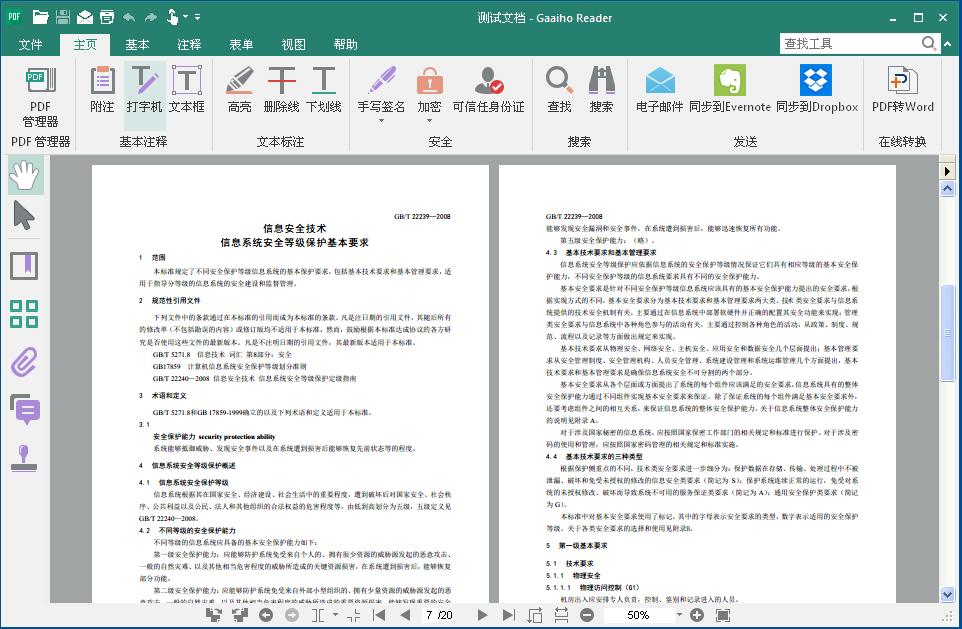962x629 pixels.
Task: Open the attachments paperclip panel
Action: tap(22, 360)
